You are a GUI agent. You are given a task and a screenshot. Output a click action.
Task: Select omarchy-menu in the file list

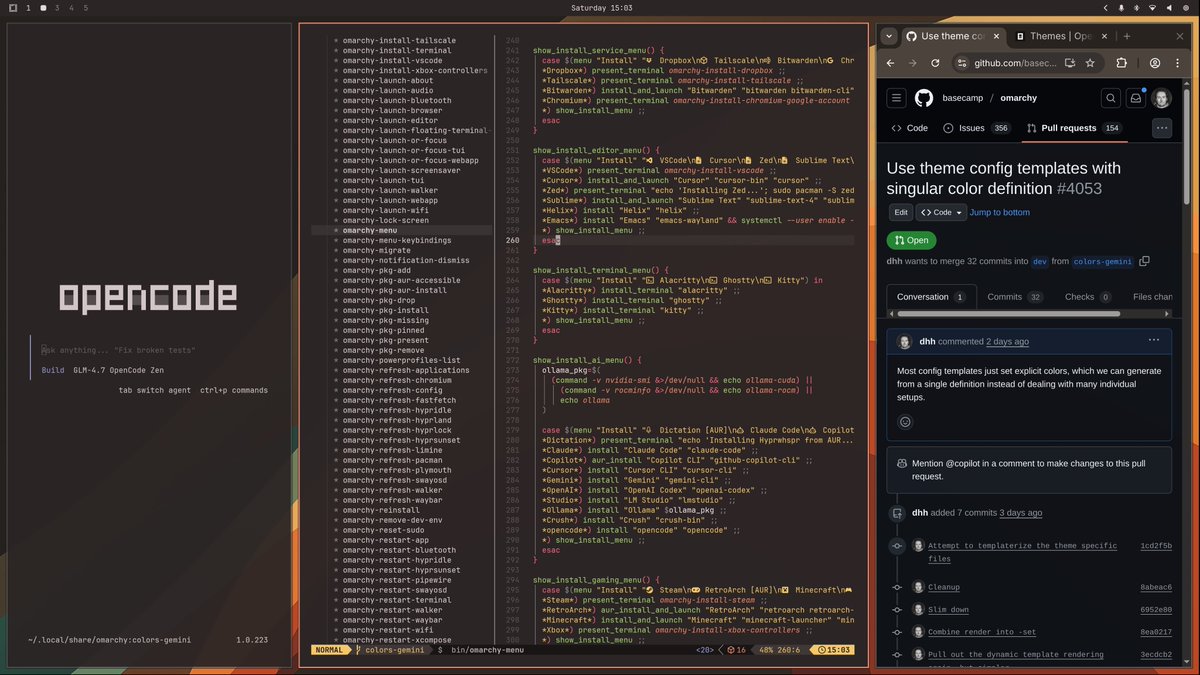point(369,230)
